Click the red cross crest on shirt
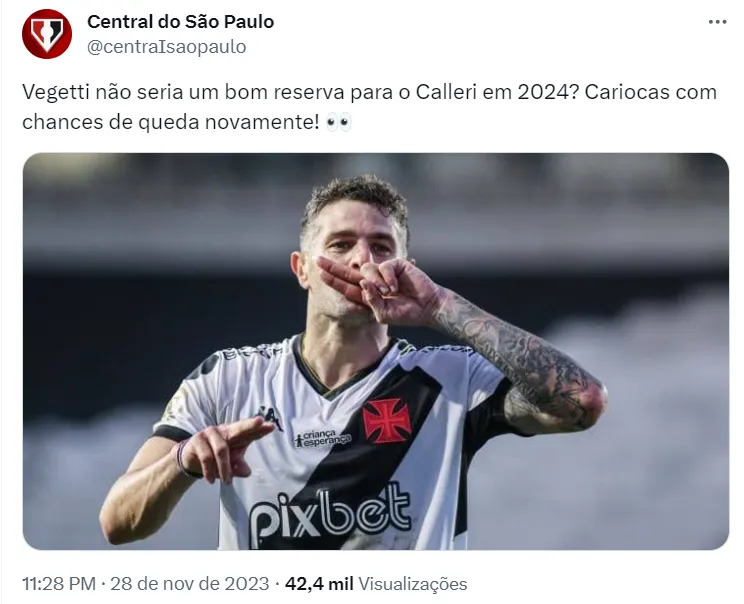Image resolution: width=744 pixels, height=604 pixels. click(x=387, y=421)
